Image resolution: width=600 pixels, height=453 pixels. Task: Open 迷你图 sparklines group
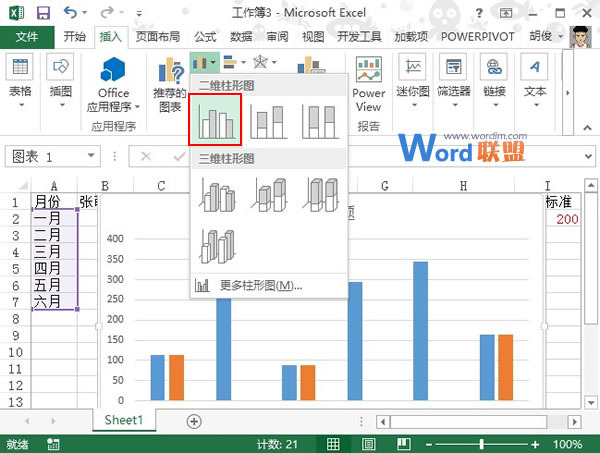click(x=412, y=81)
